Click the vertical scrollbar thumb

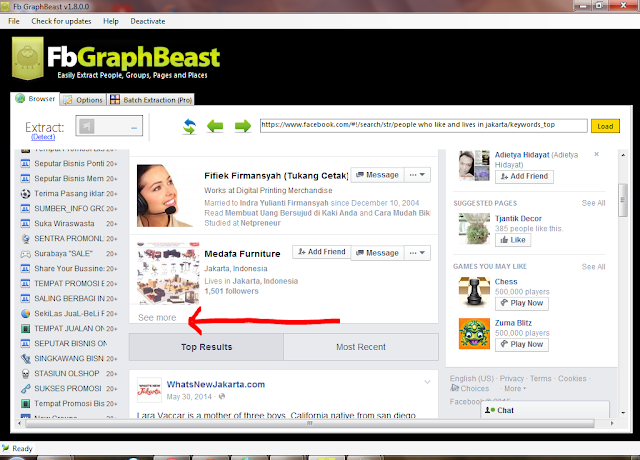coord(622,200)
